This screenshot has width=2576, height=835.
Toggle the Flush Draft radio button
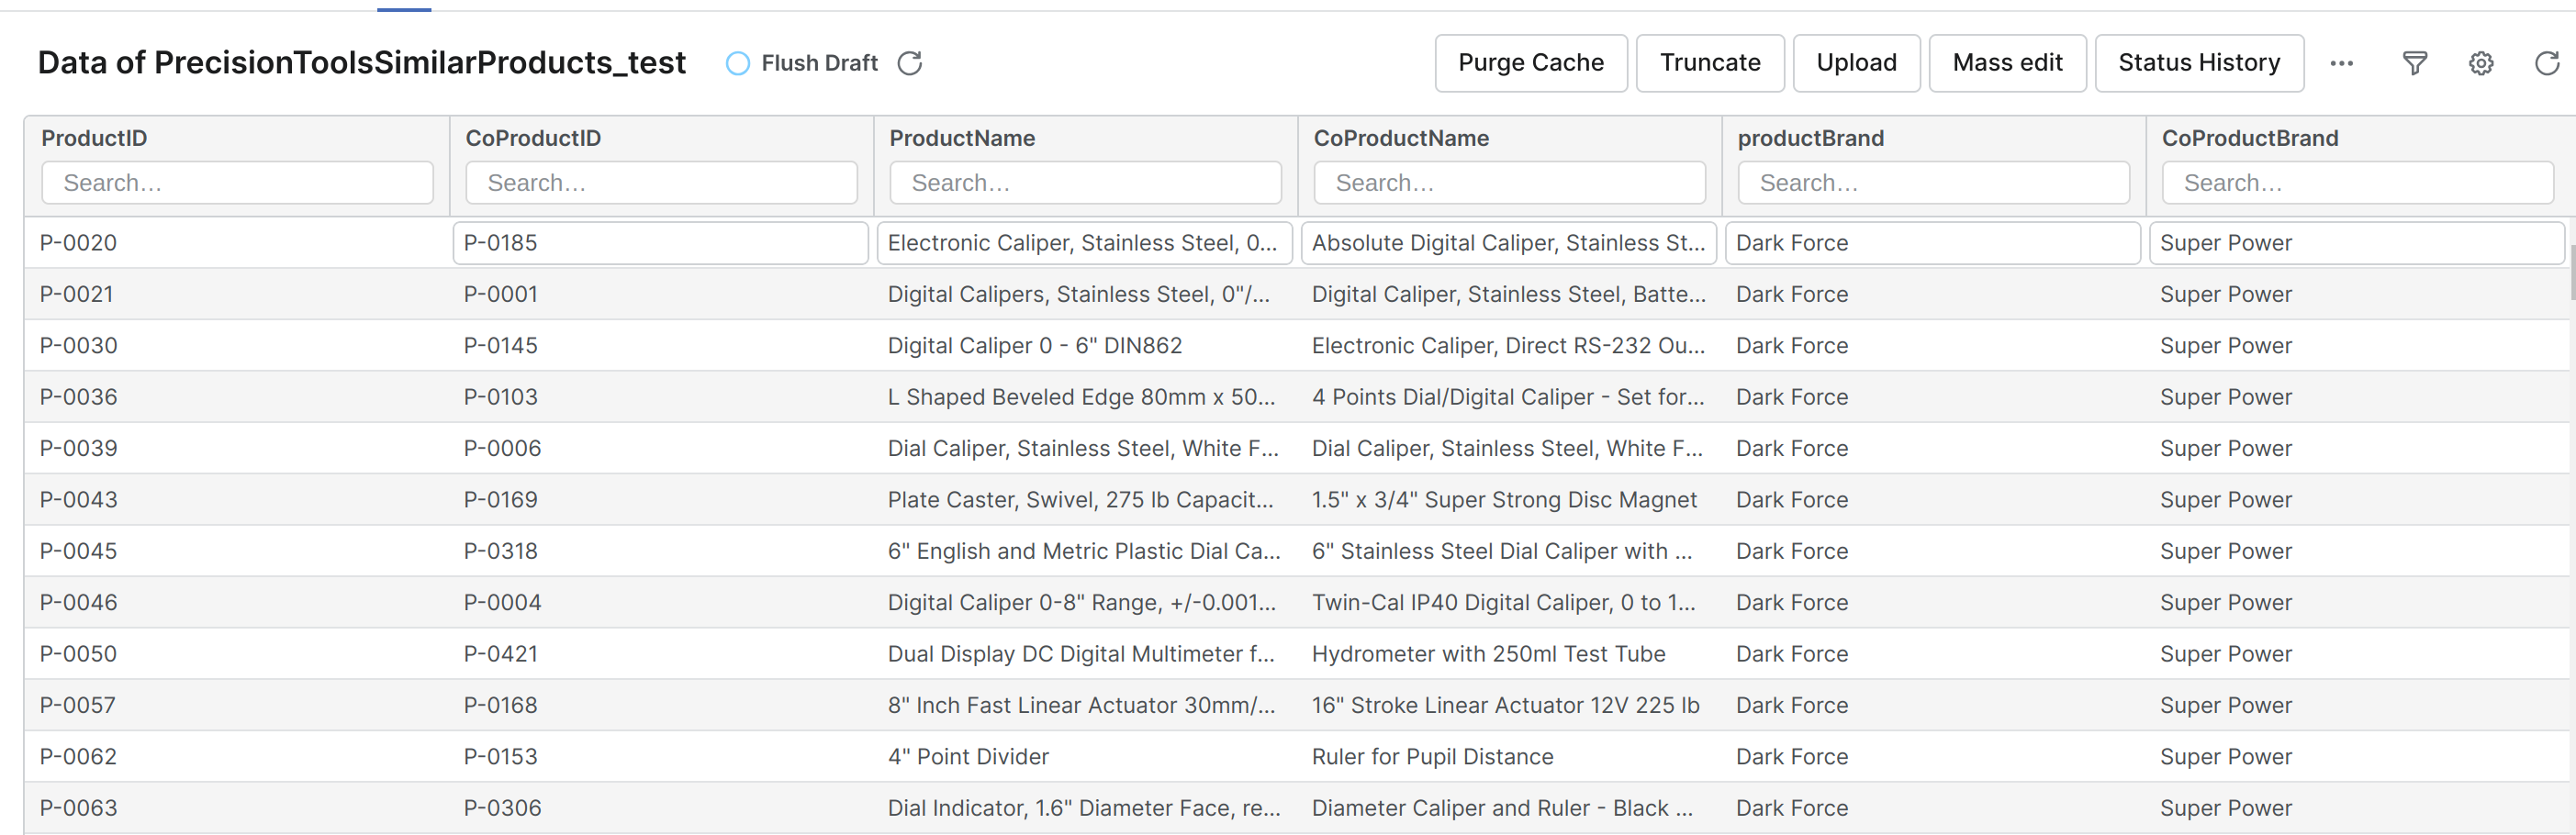pos(737,64)
